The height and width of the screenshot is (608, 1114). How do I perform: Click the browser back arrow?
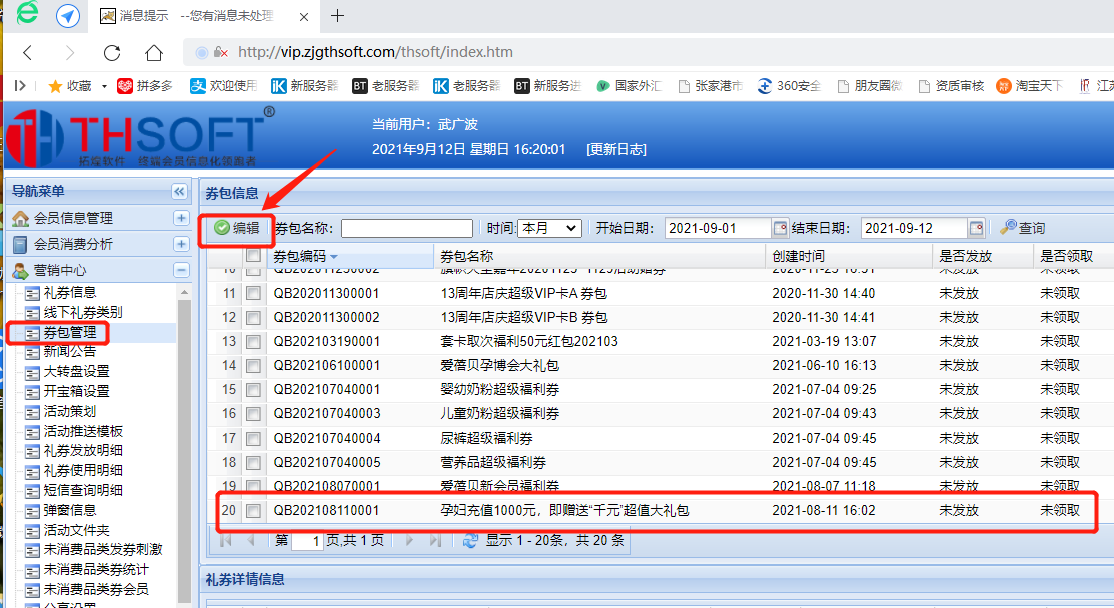28,52
